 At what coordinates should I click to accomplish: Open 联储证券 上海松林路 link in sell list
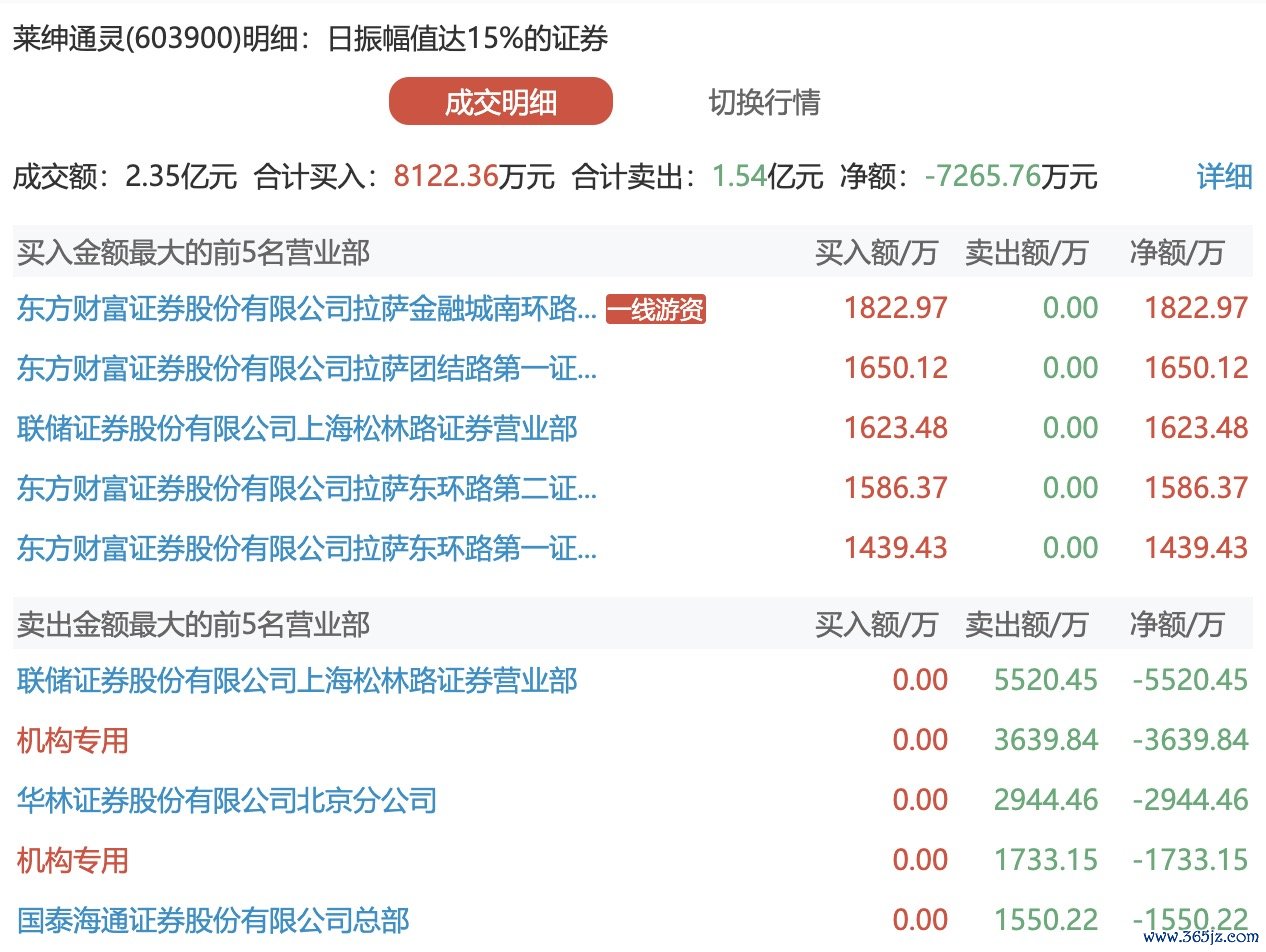pyautogui.click(x=297, y=681)
